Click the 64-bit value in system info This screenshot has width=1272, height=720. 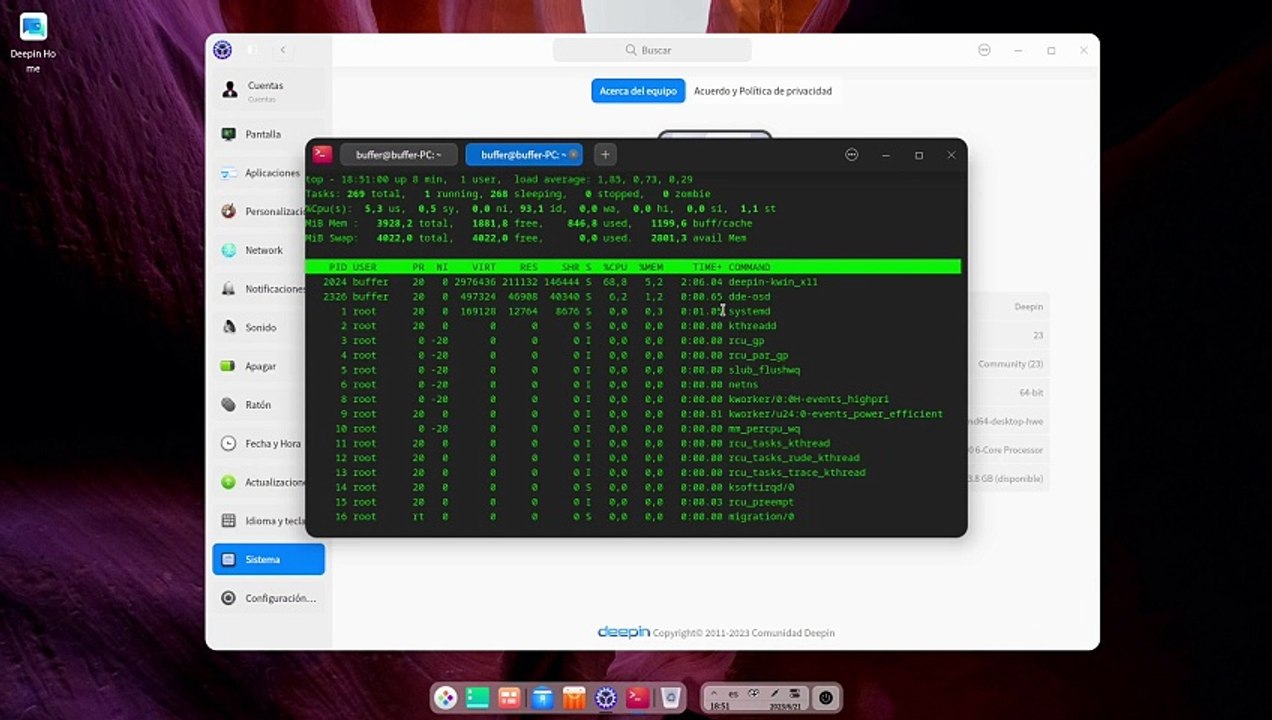(1031, 393)
